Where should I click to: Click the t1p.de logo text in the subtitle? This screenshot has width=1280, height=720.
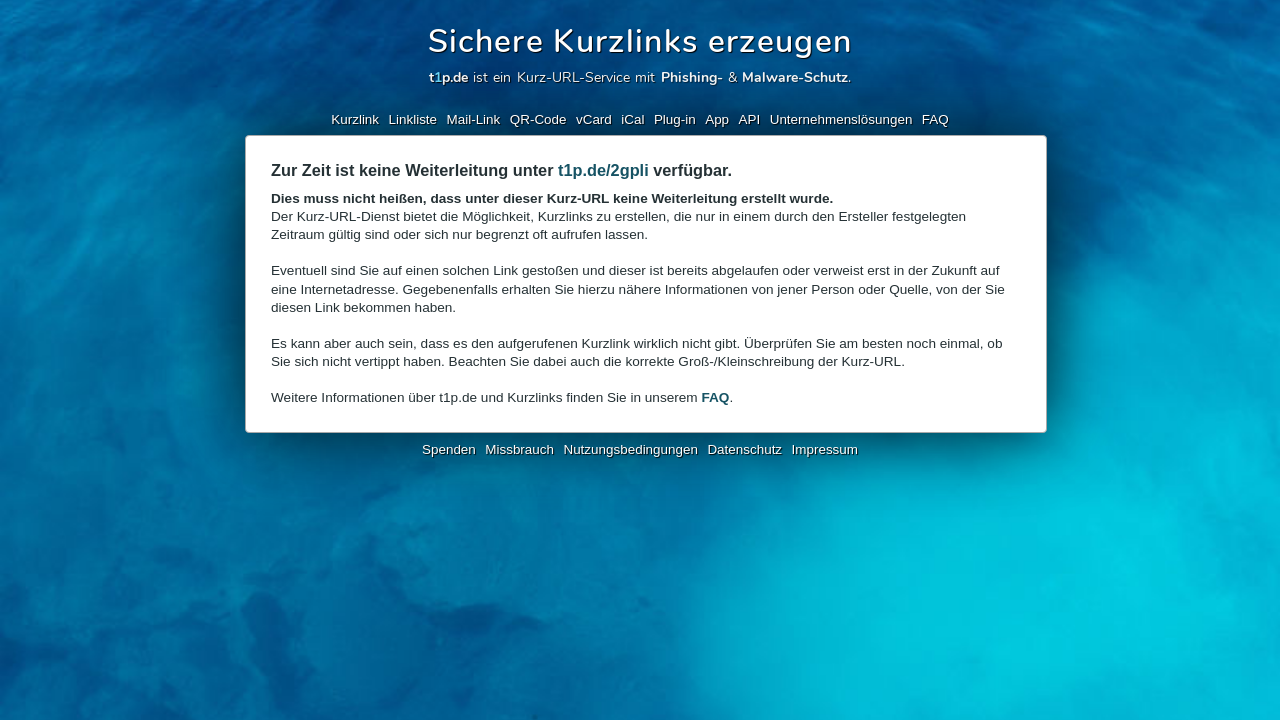point(449,77)
